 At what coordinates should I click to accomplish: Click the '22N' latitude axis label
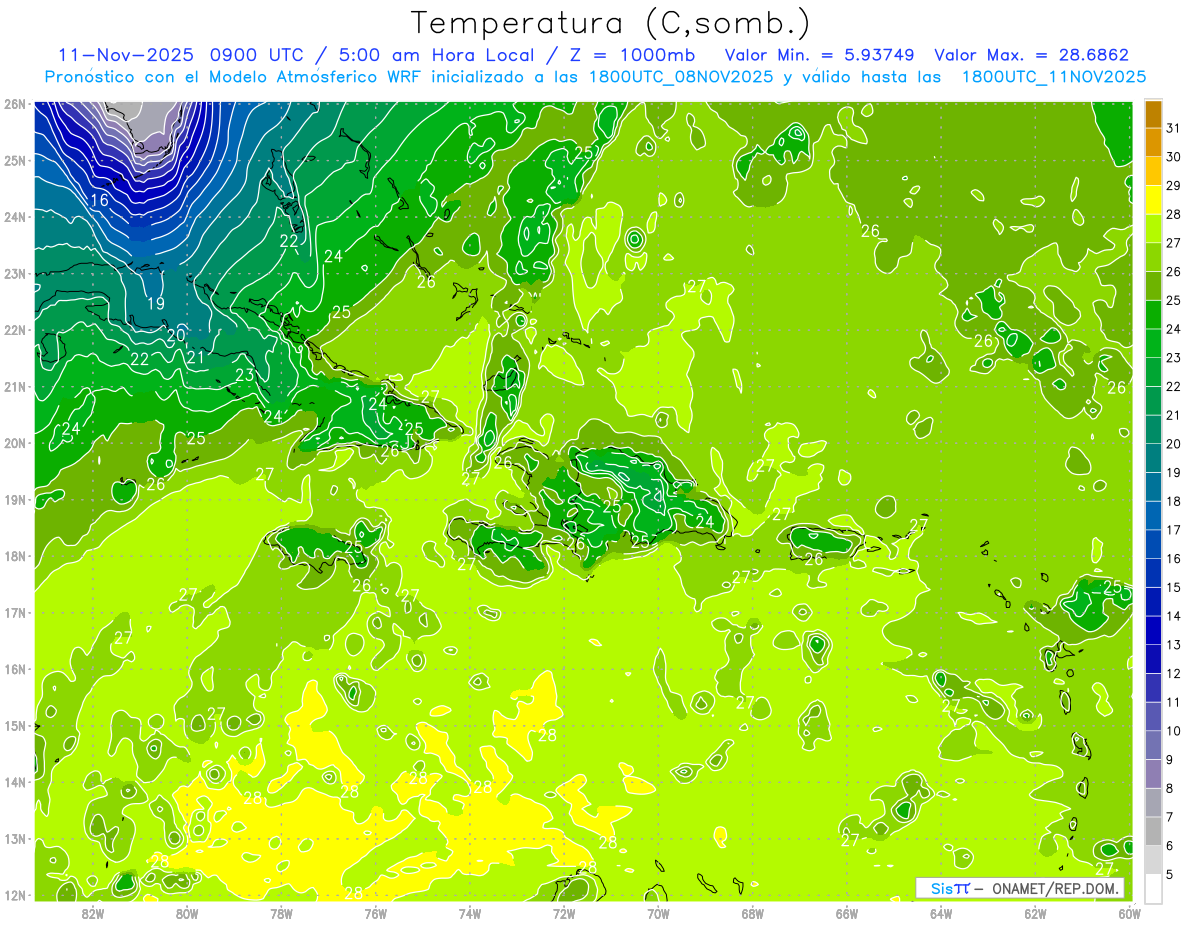point(15,330)
